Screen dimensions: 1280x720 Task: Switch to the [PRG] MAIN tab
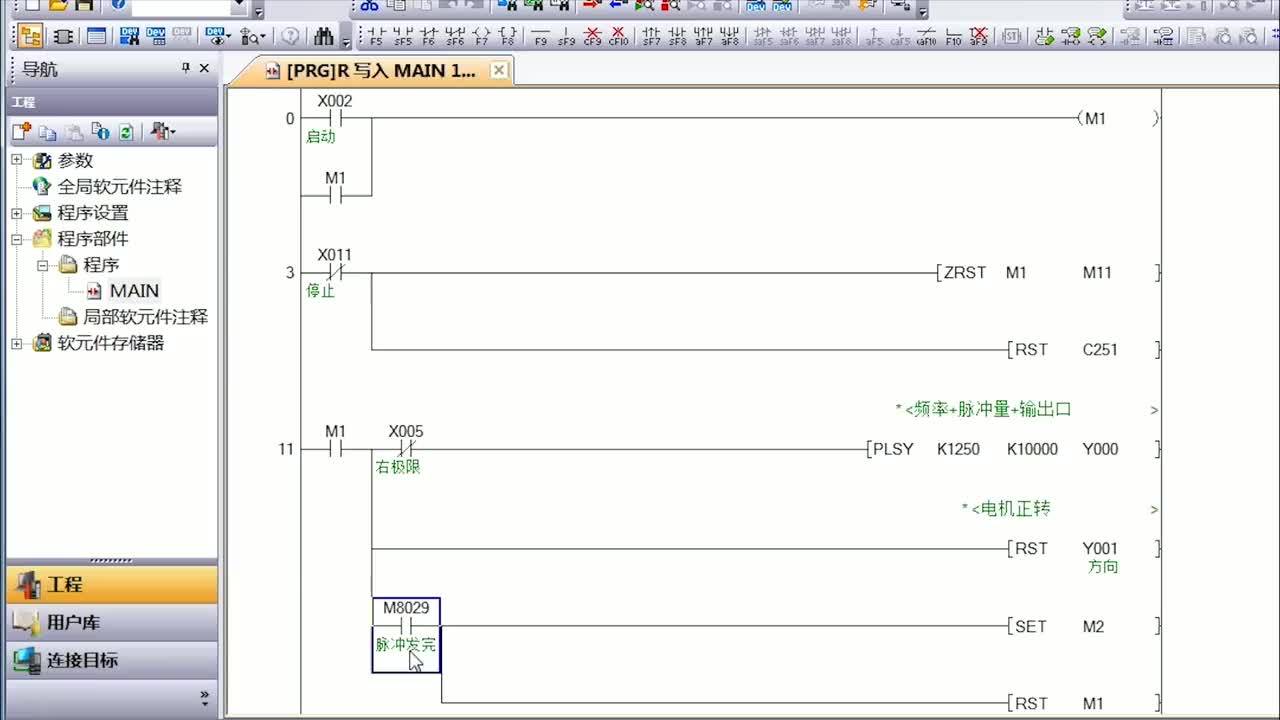[x=380, y=71]
